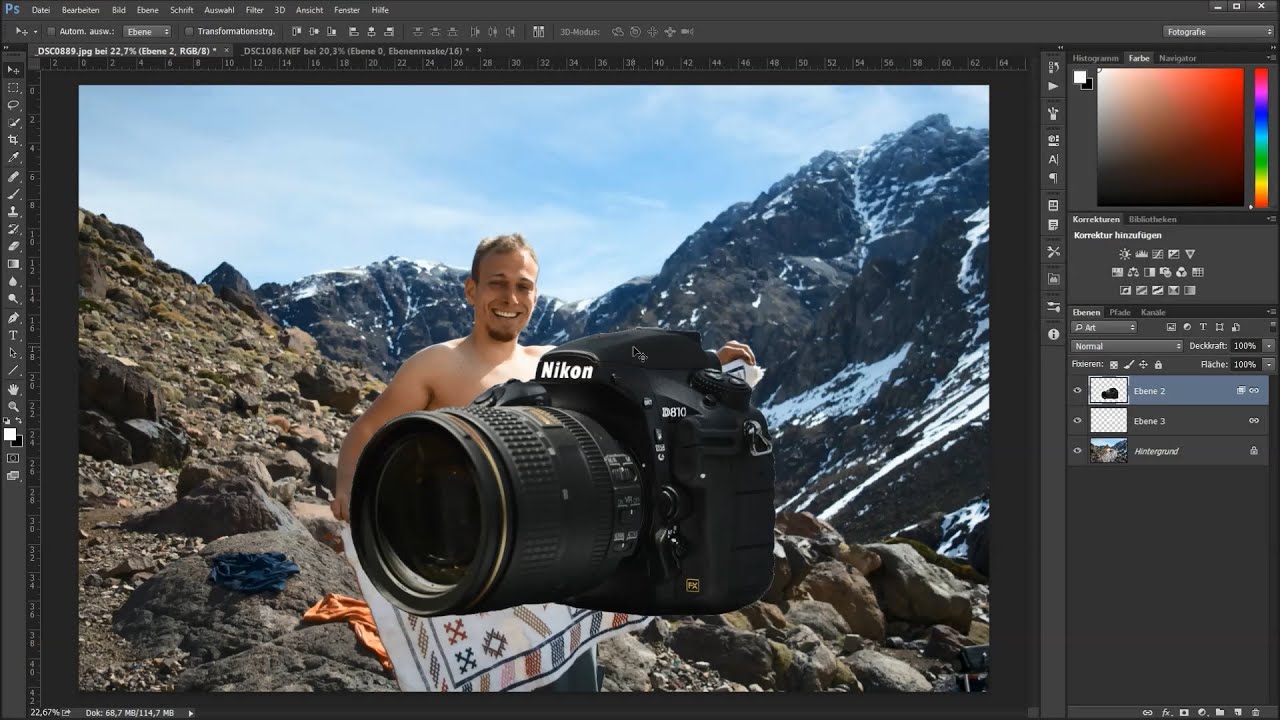Open the Filter menu

point(255,10)
